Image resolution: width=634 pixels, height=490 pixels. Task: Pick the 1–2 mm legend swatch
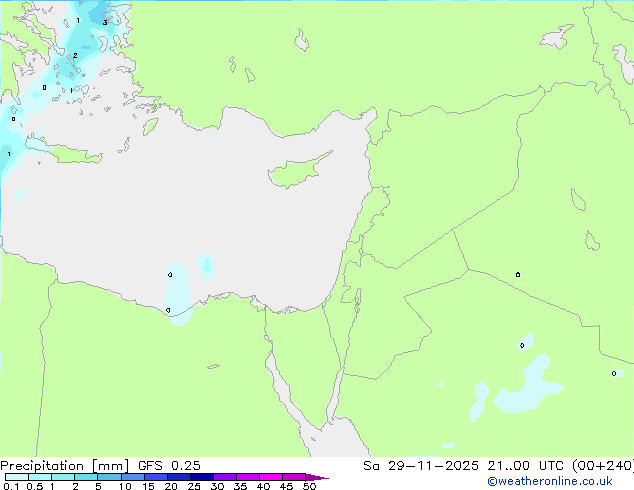[x=63, y=477]
